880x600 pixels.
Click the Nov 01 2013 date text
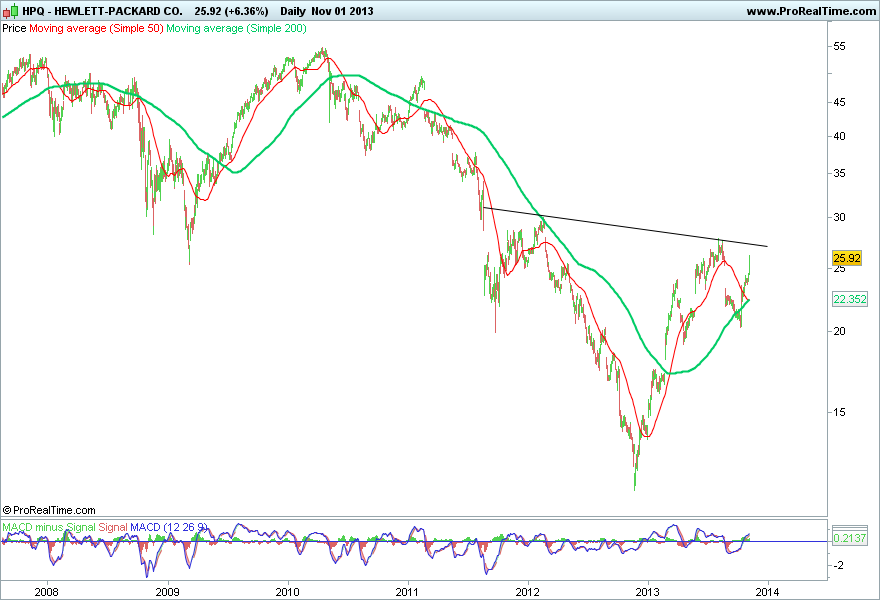click(x=342, y=11)
